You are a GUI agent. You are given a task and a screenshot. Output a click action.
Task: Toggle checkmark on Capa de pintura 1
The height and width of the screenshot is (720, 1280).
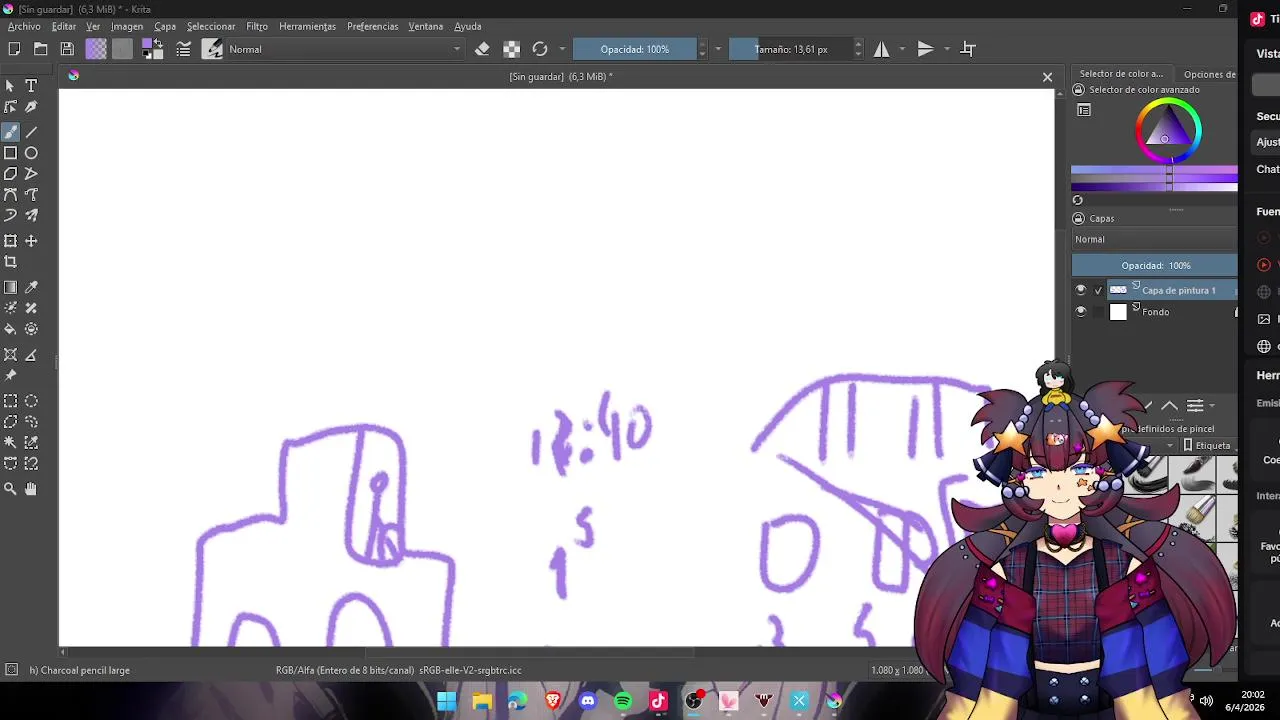point(1098,290)
